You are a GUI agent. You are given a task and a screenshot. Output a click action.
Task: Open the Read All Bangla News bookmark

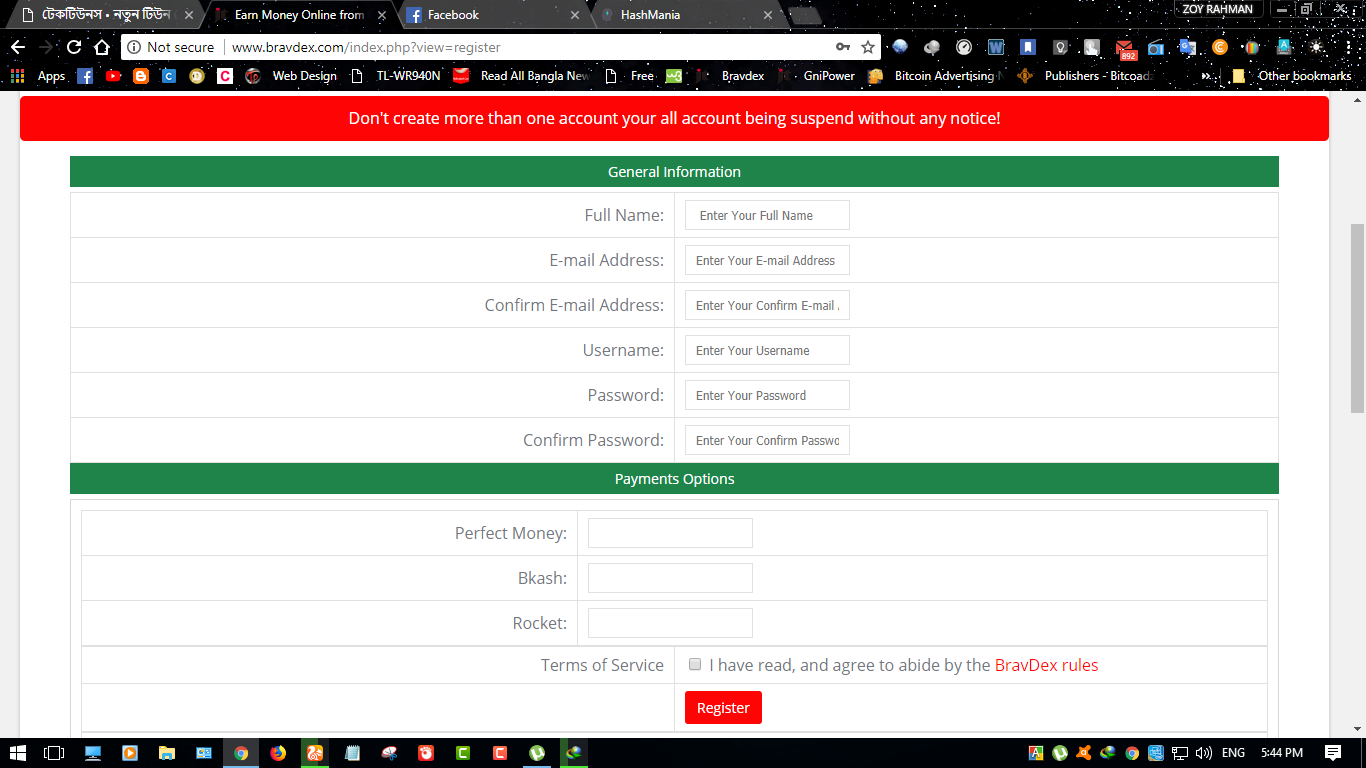coord(523,76)
